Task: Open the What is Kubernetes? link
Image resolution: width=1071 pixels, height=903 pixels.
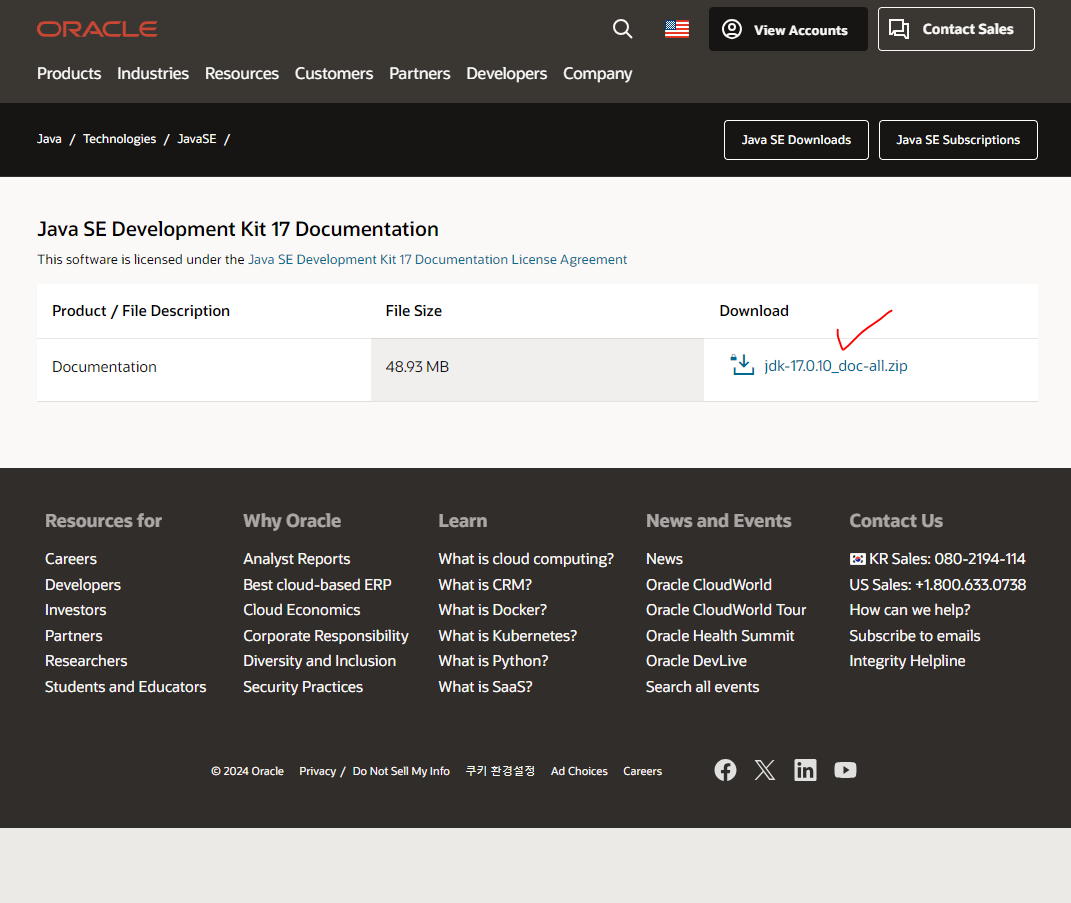Action: point(507,636)
